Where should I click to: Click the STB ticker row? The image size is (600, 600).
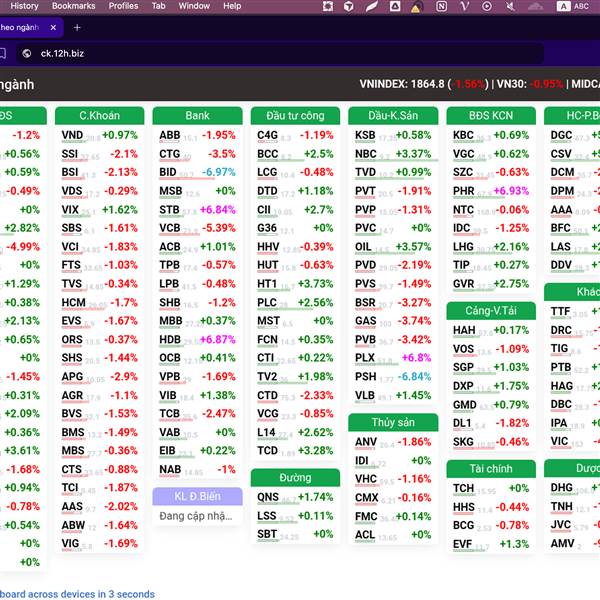pyautogui.click(x=197, y=210)
